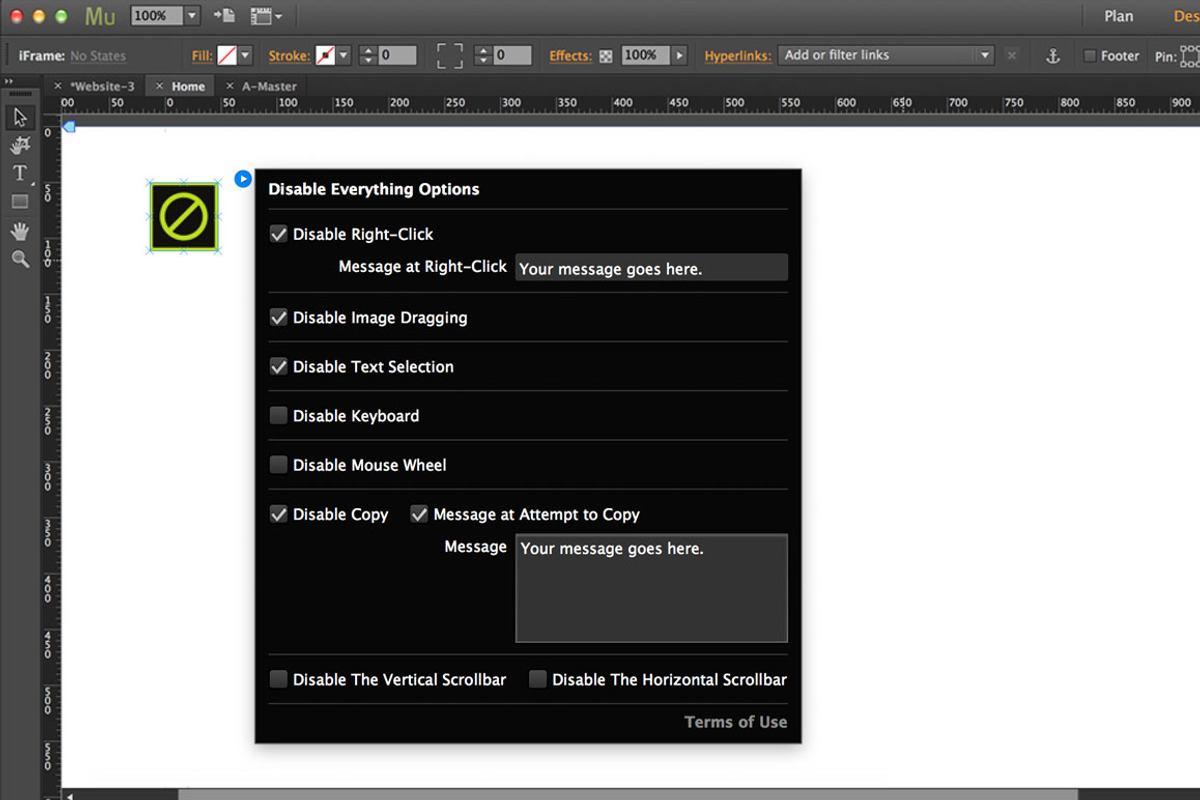Clear hyperlink with the X icon
The height and width of the screenshot is (800, 1200).
pos(1012,56)
